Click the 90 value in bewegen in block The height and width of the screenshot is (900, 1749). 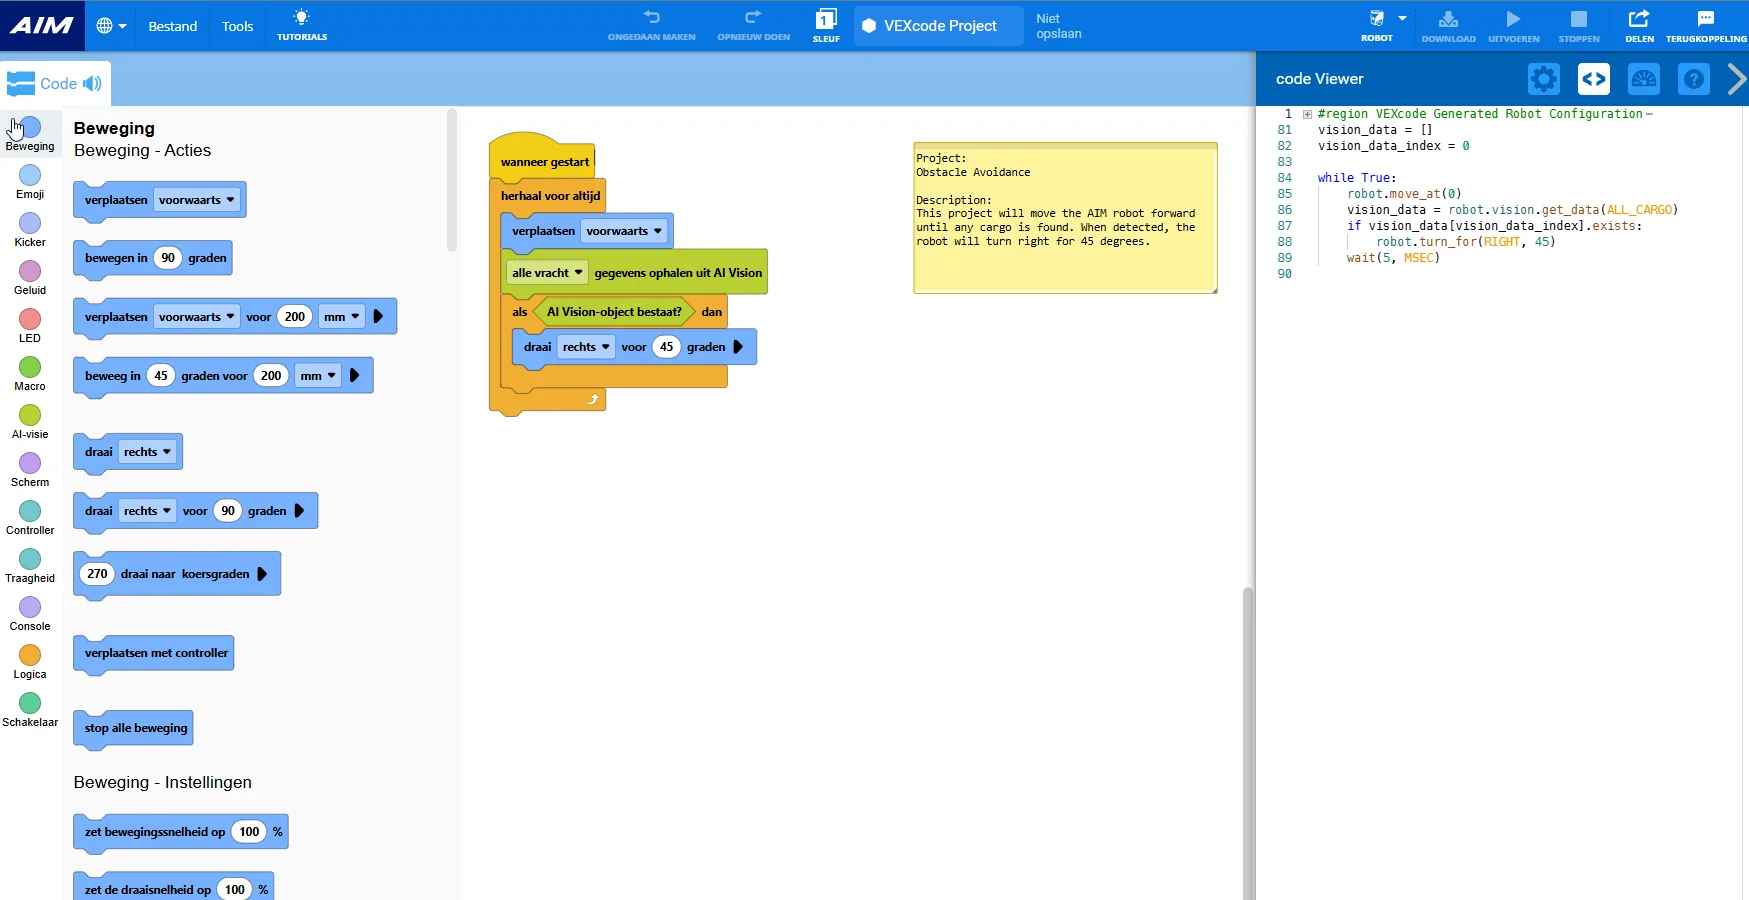(x=168, y=258)
